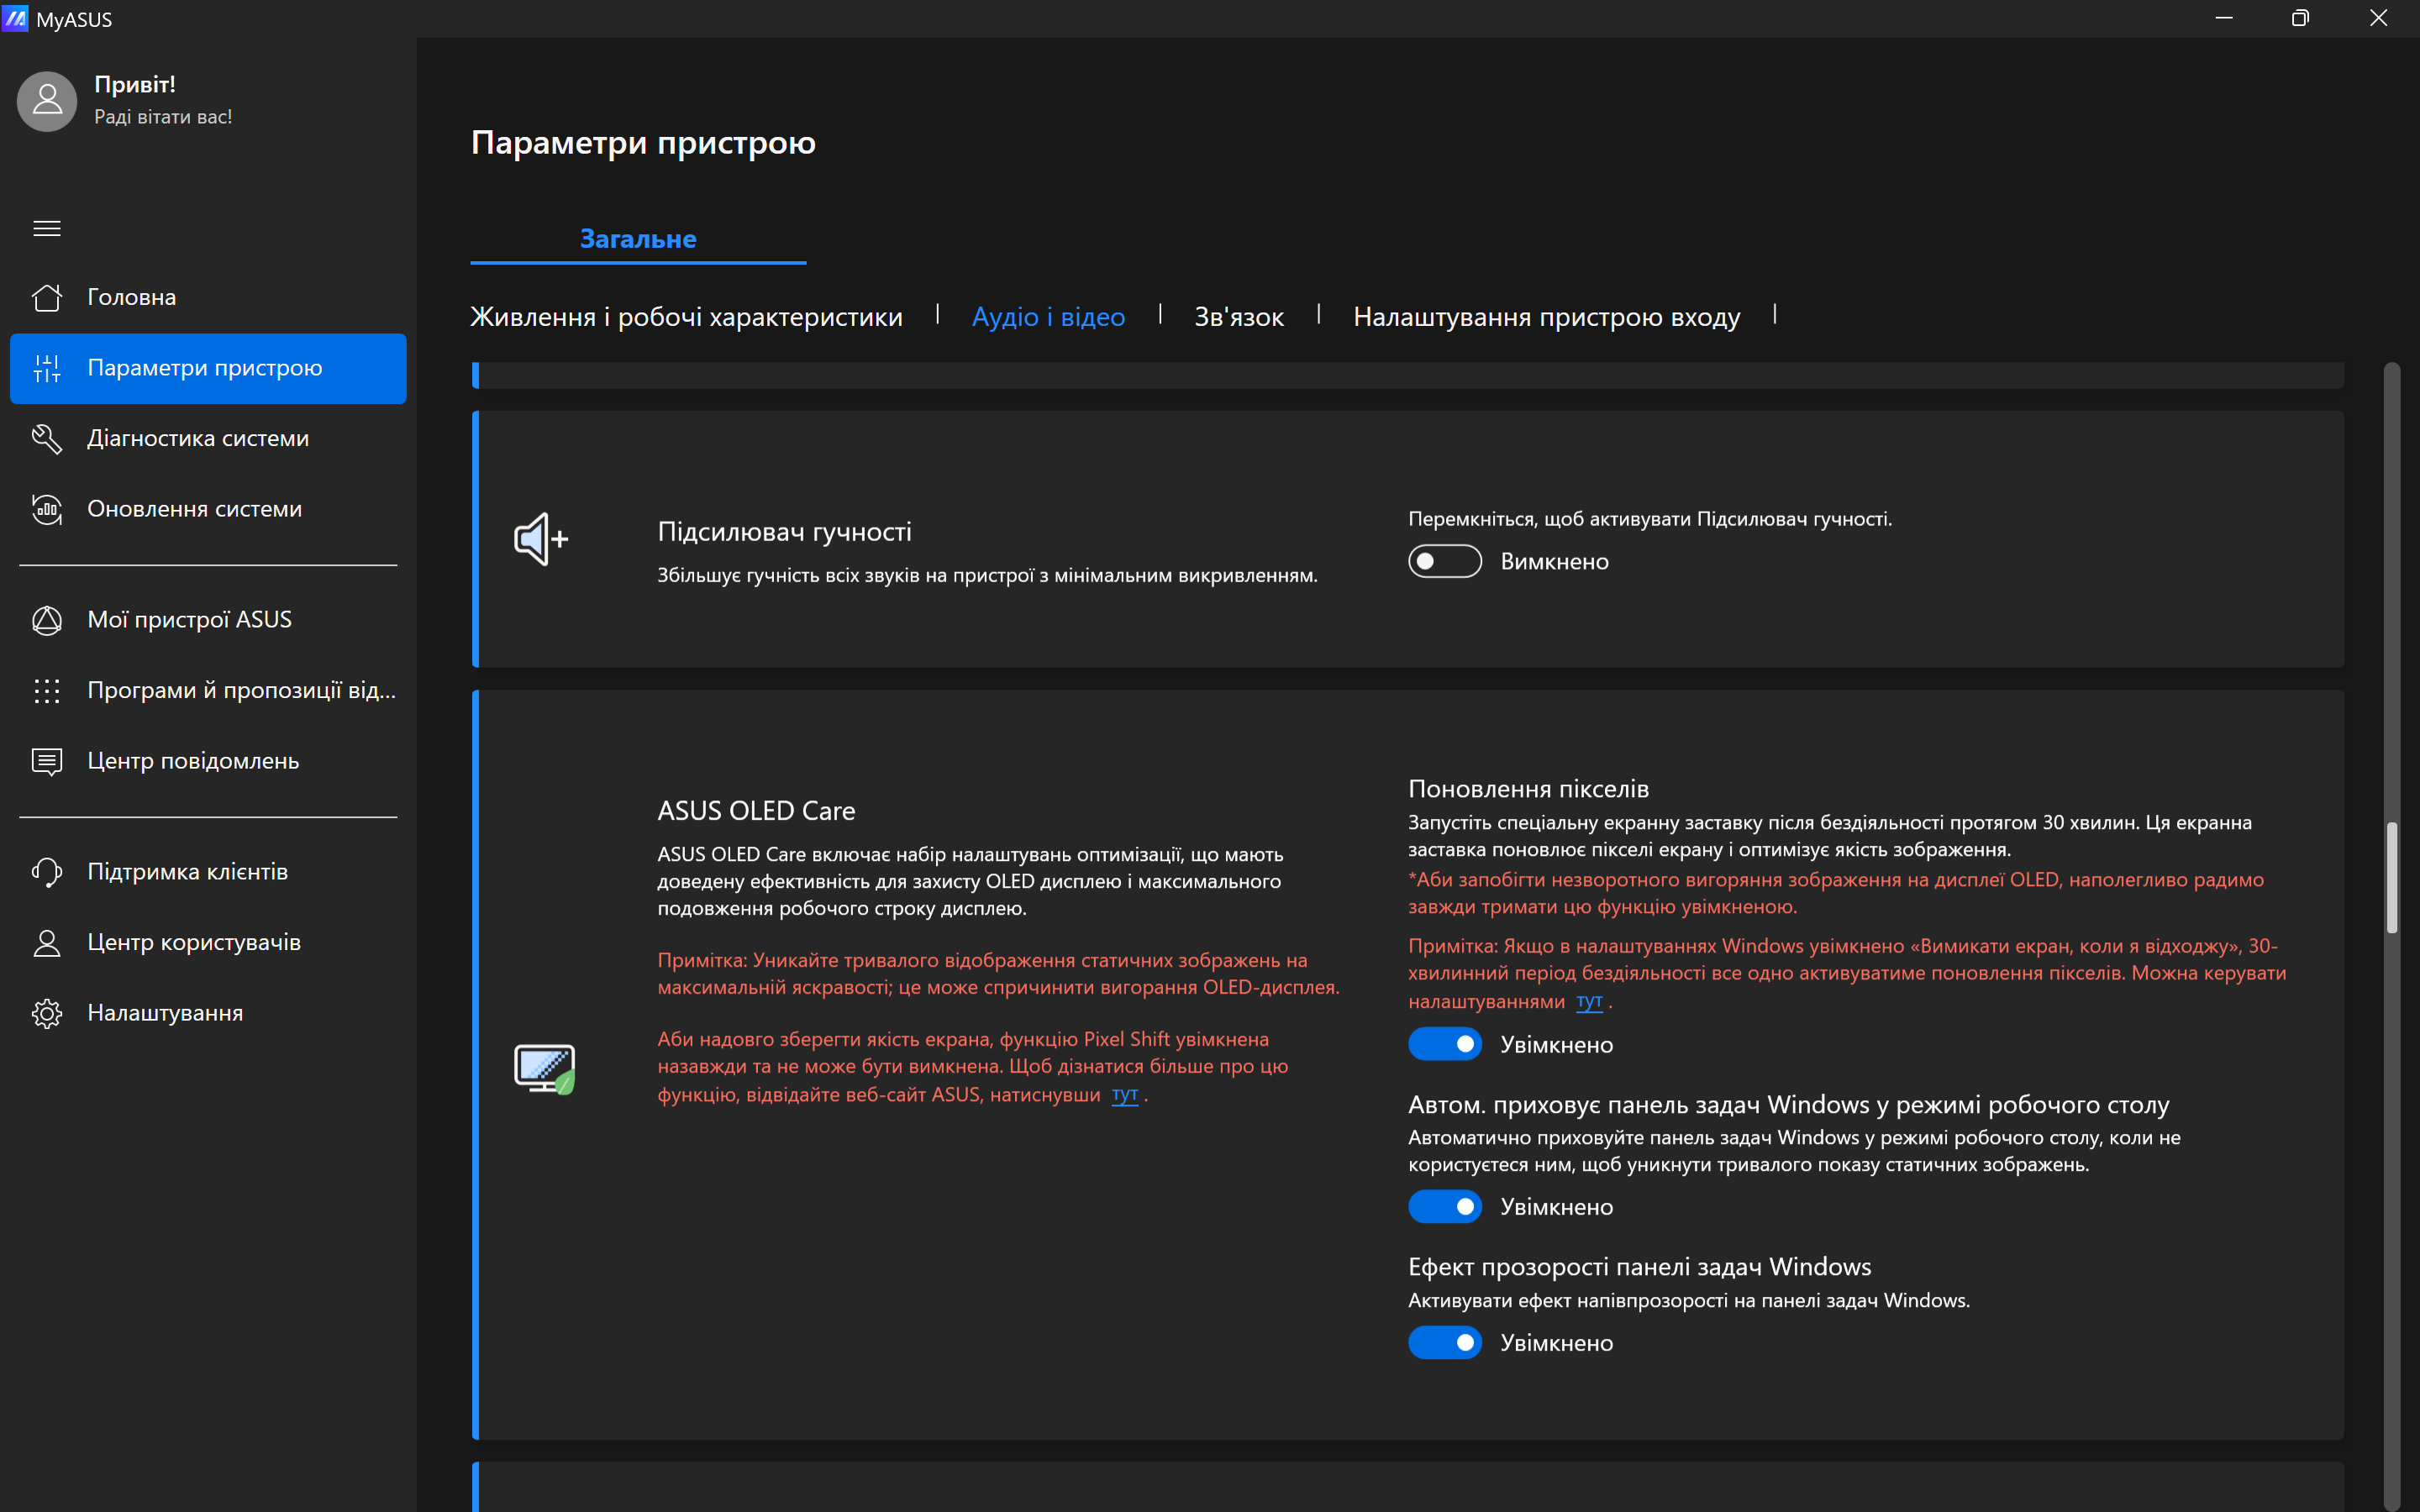Click the Центр повідомлень message icon
The width and height of the screenshot is (2420, 1512).
coord(47,761)
